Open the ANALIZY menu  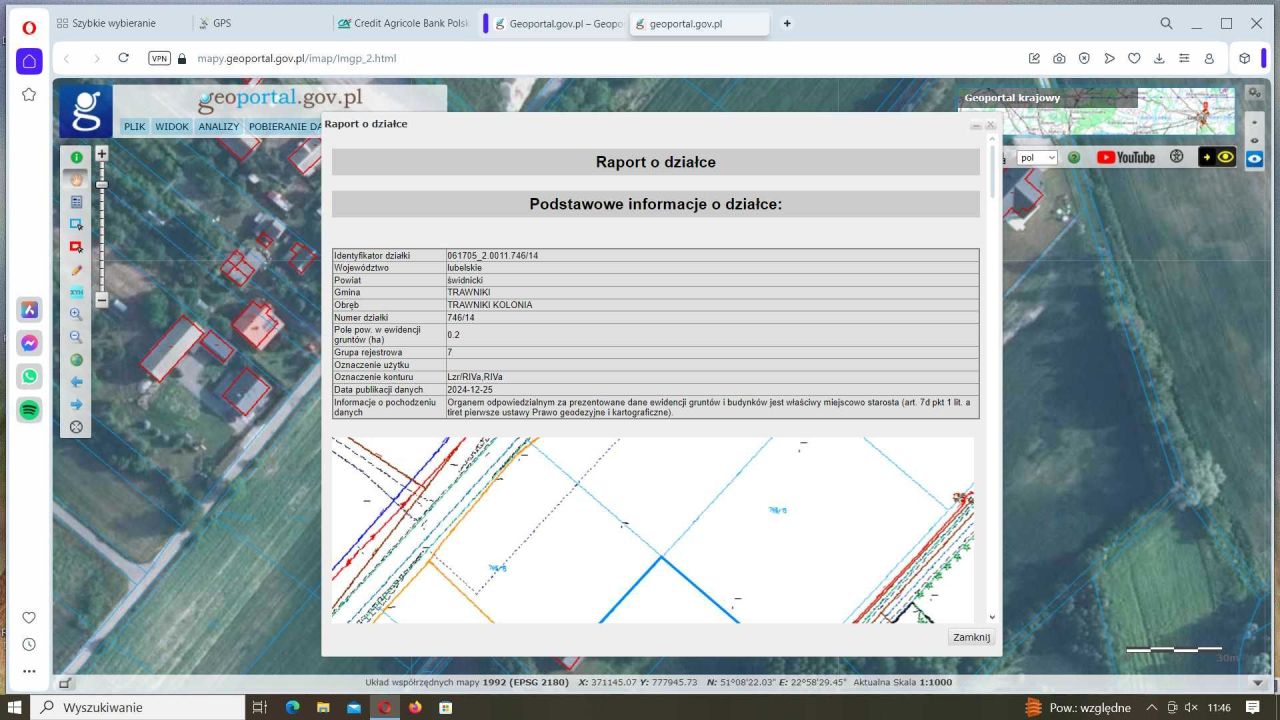pos(218,127)
